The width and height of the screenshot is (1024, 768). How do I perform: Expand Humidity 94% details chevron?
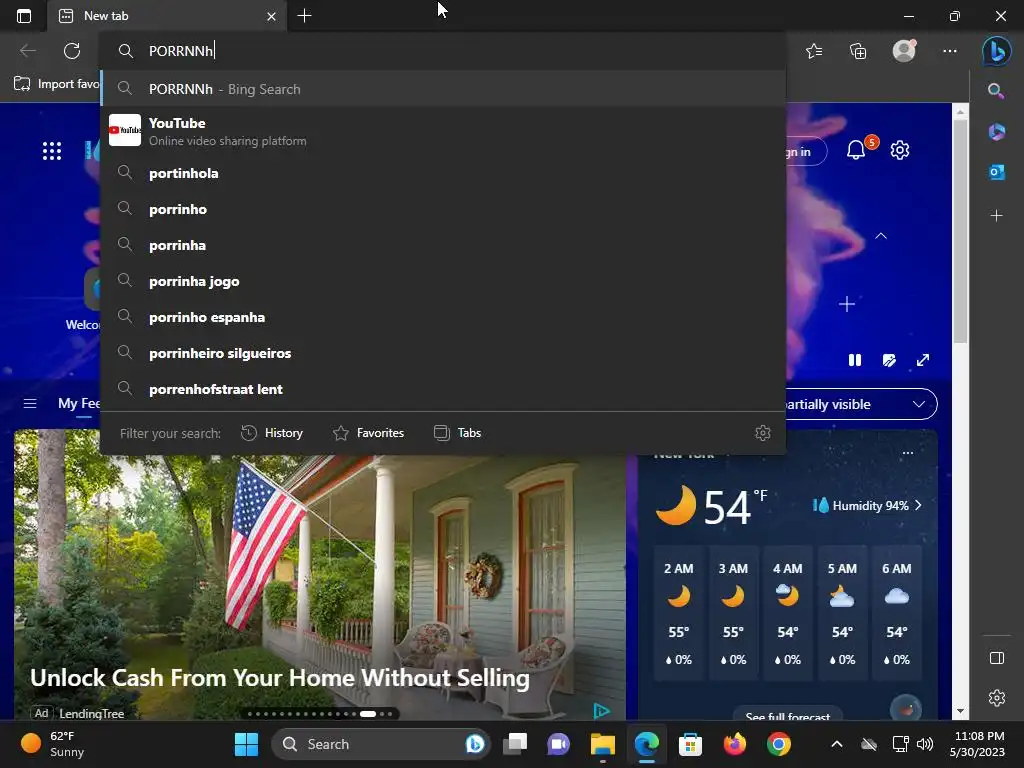tap(919, 505)
